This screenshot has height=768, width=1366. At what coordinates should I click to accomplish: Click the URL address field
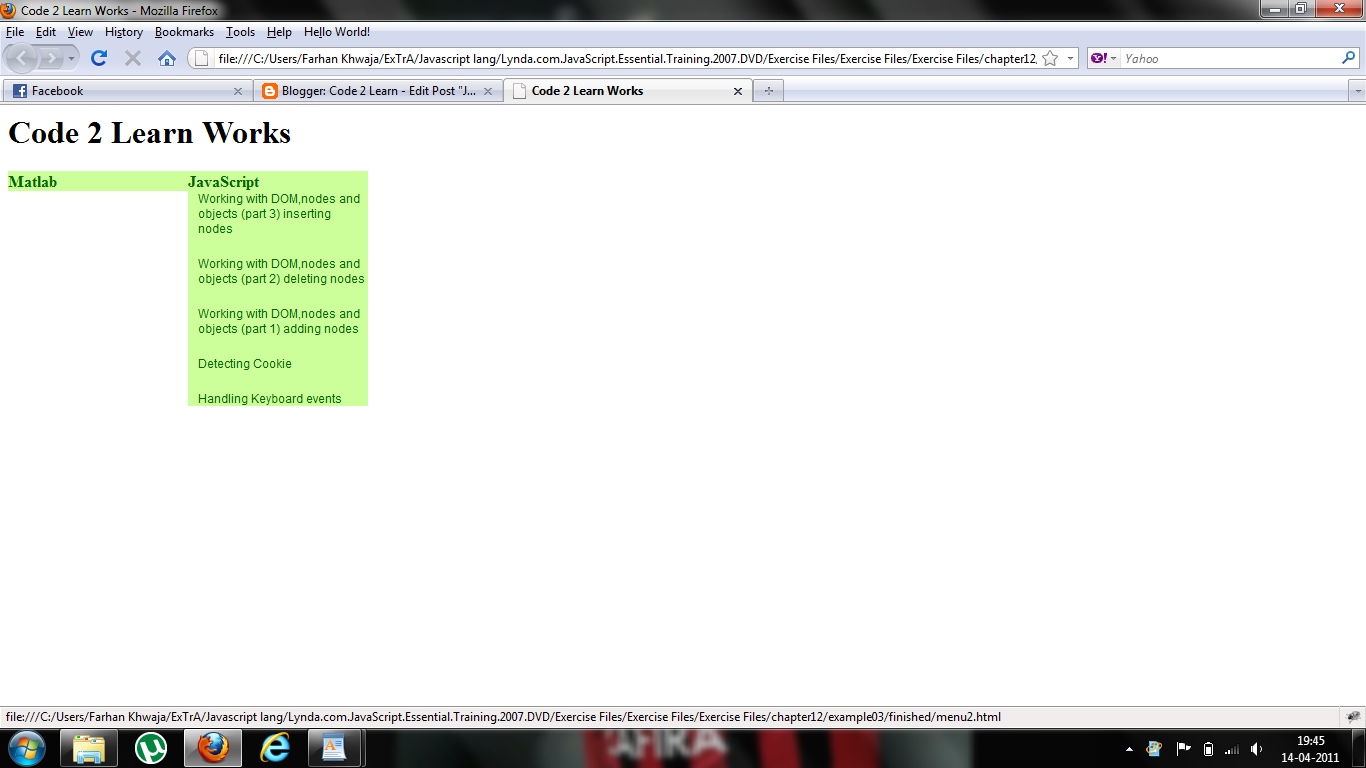(626, 58)
